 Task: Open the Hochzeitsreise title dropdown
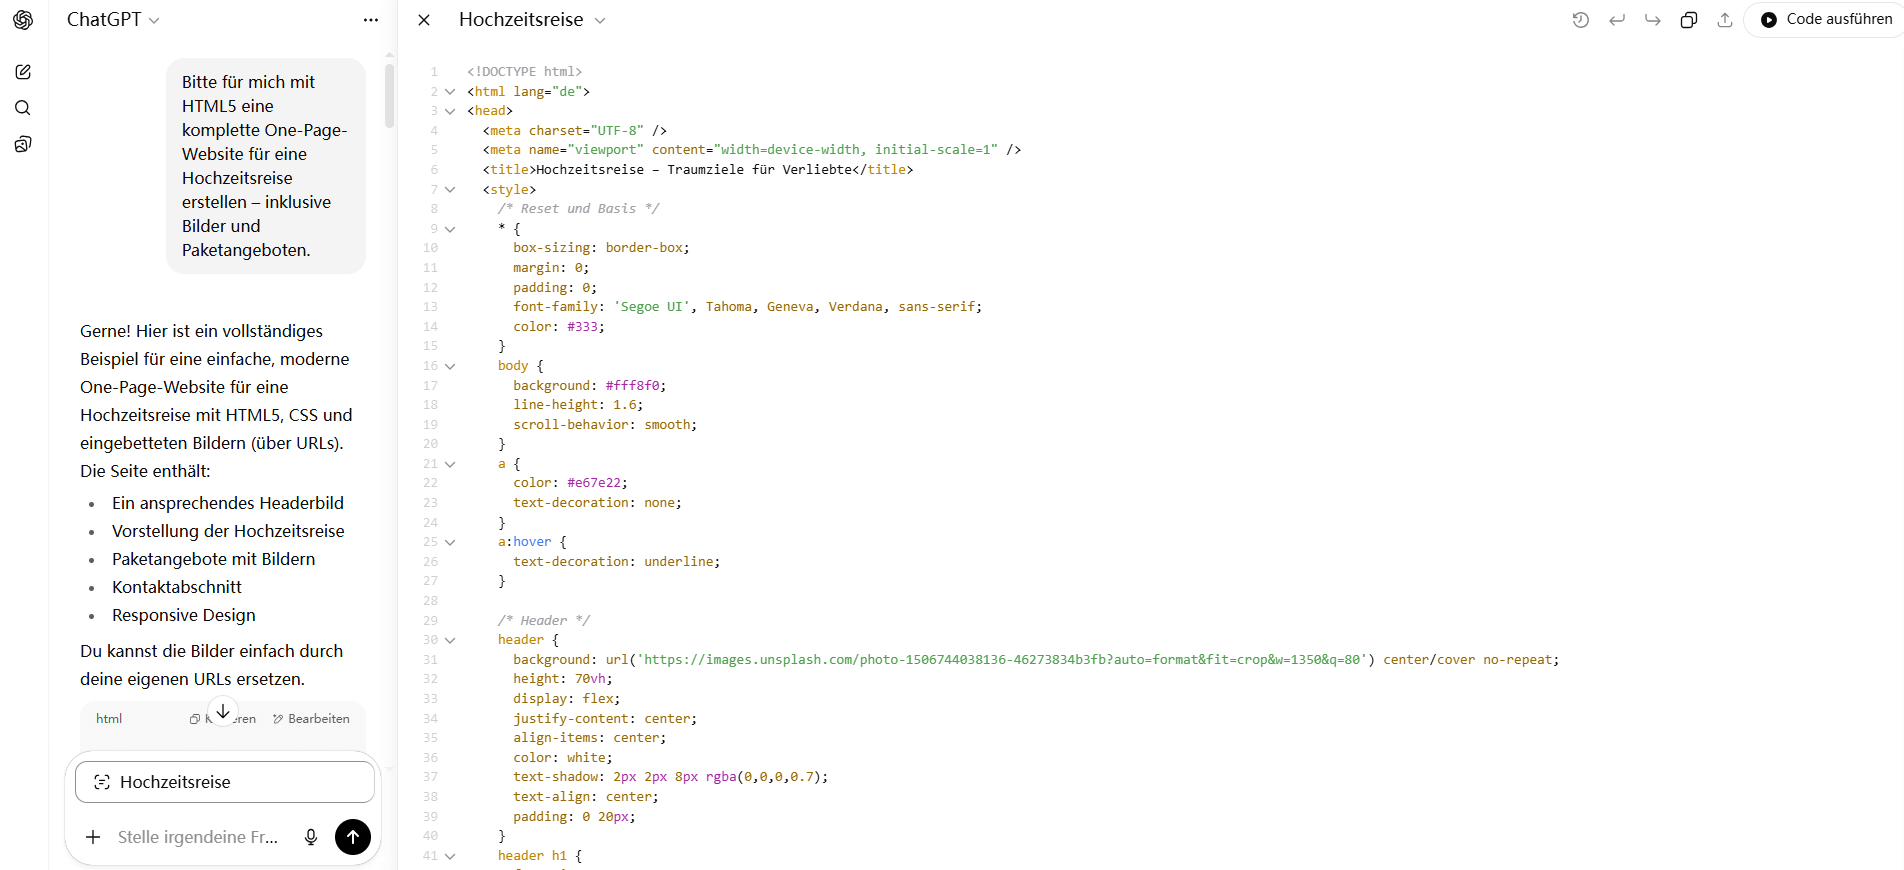[x=599, y=21]
